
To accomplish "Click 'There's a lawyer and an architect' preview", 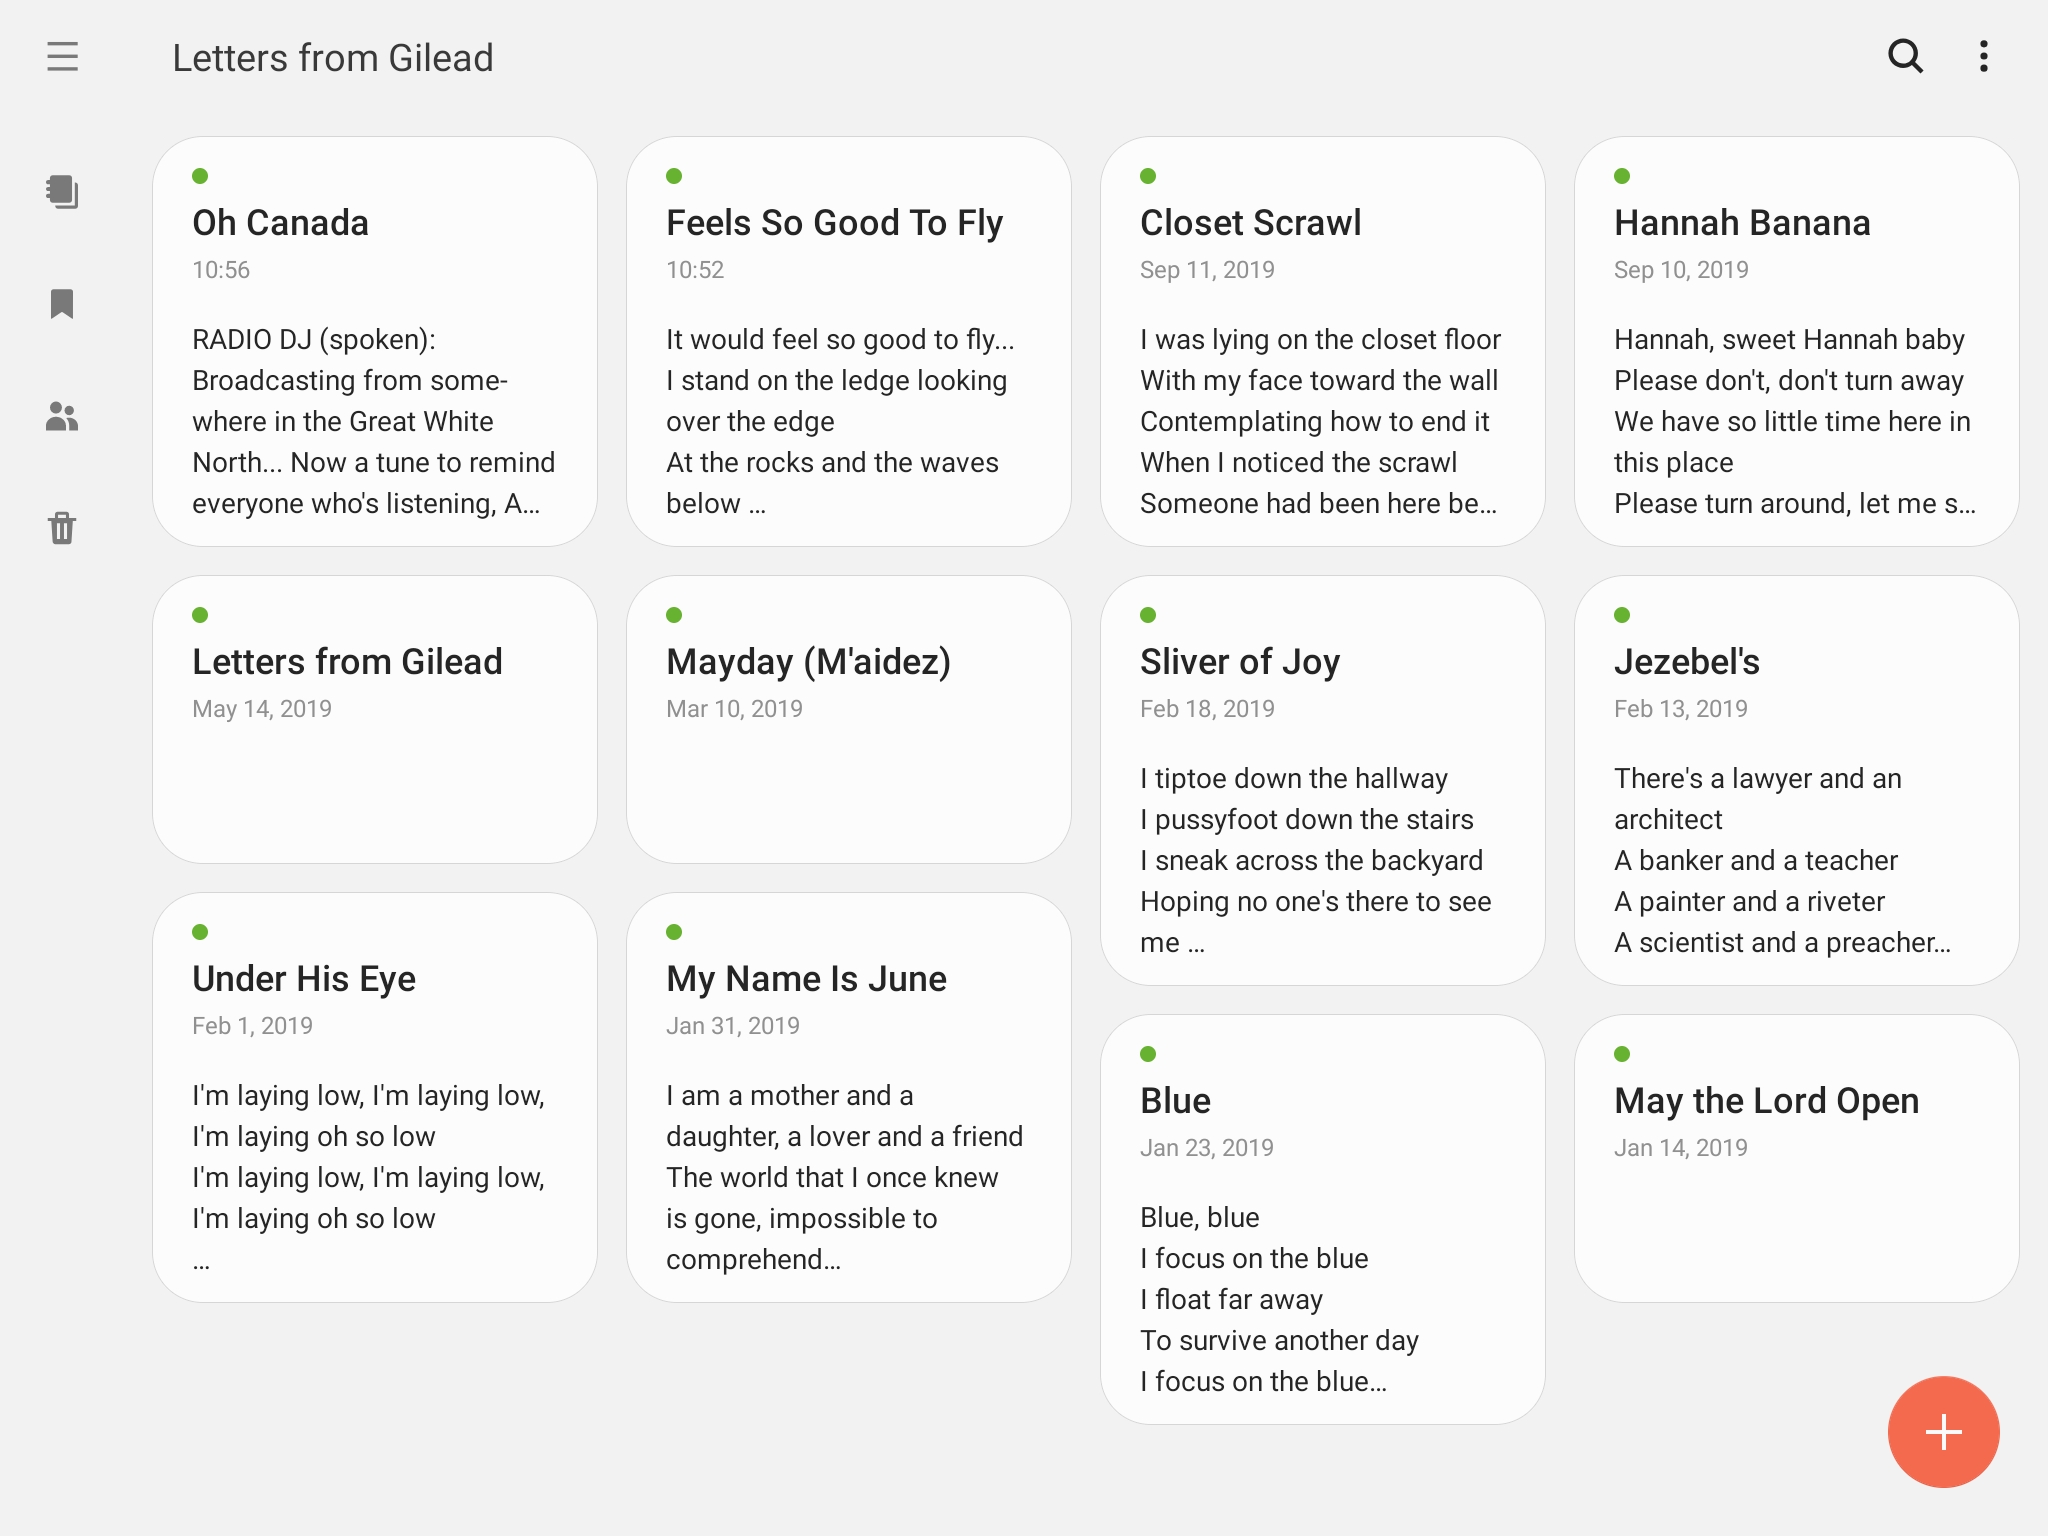I will tap(1758, 799).
